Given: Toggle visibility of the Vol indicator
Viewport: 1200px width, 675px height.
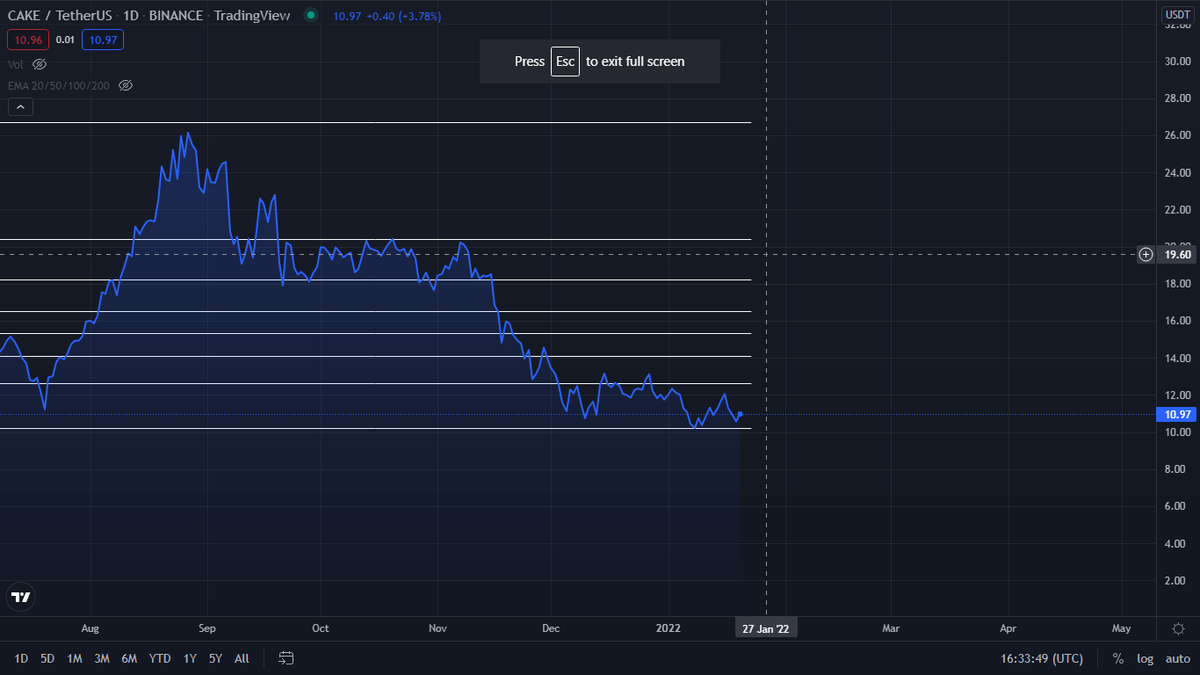Looking at the screenshot, I should [39, 64].
